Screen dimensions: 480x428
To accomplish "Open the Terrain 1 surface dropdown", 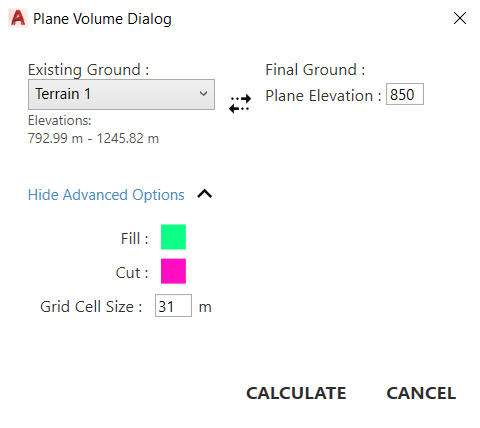I will coord(121,94).
